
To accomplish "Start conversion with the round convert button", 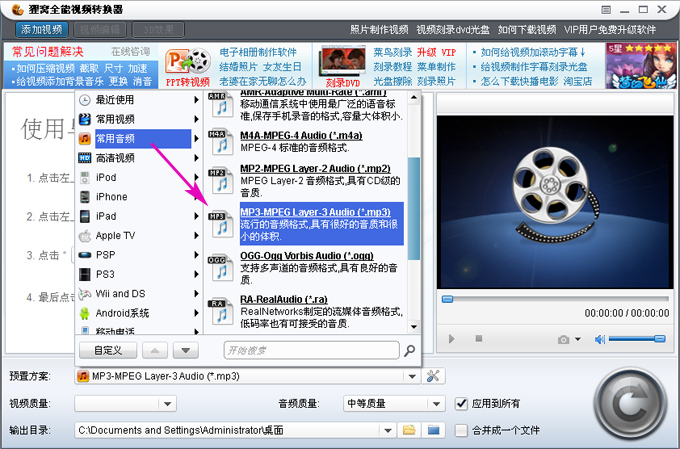I will 630,404.
